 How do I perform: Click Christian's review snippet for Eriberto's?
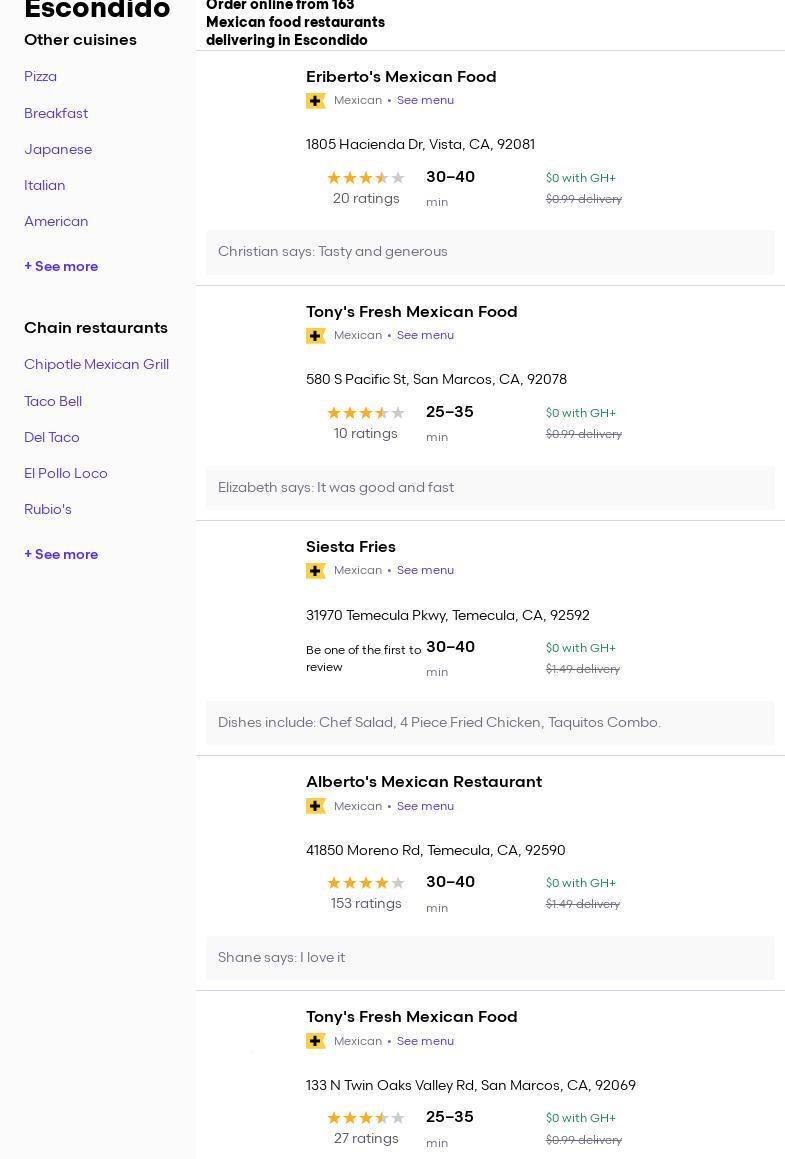333,252
